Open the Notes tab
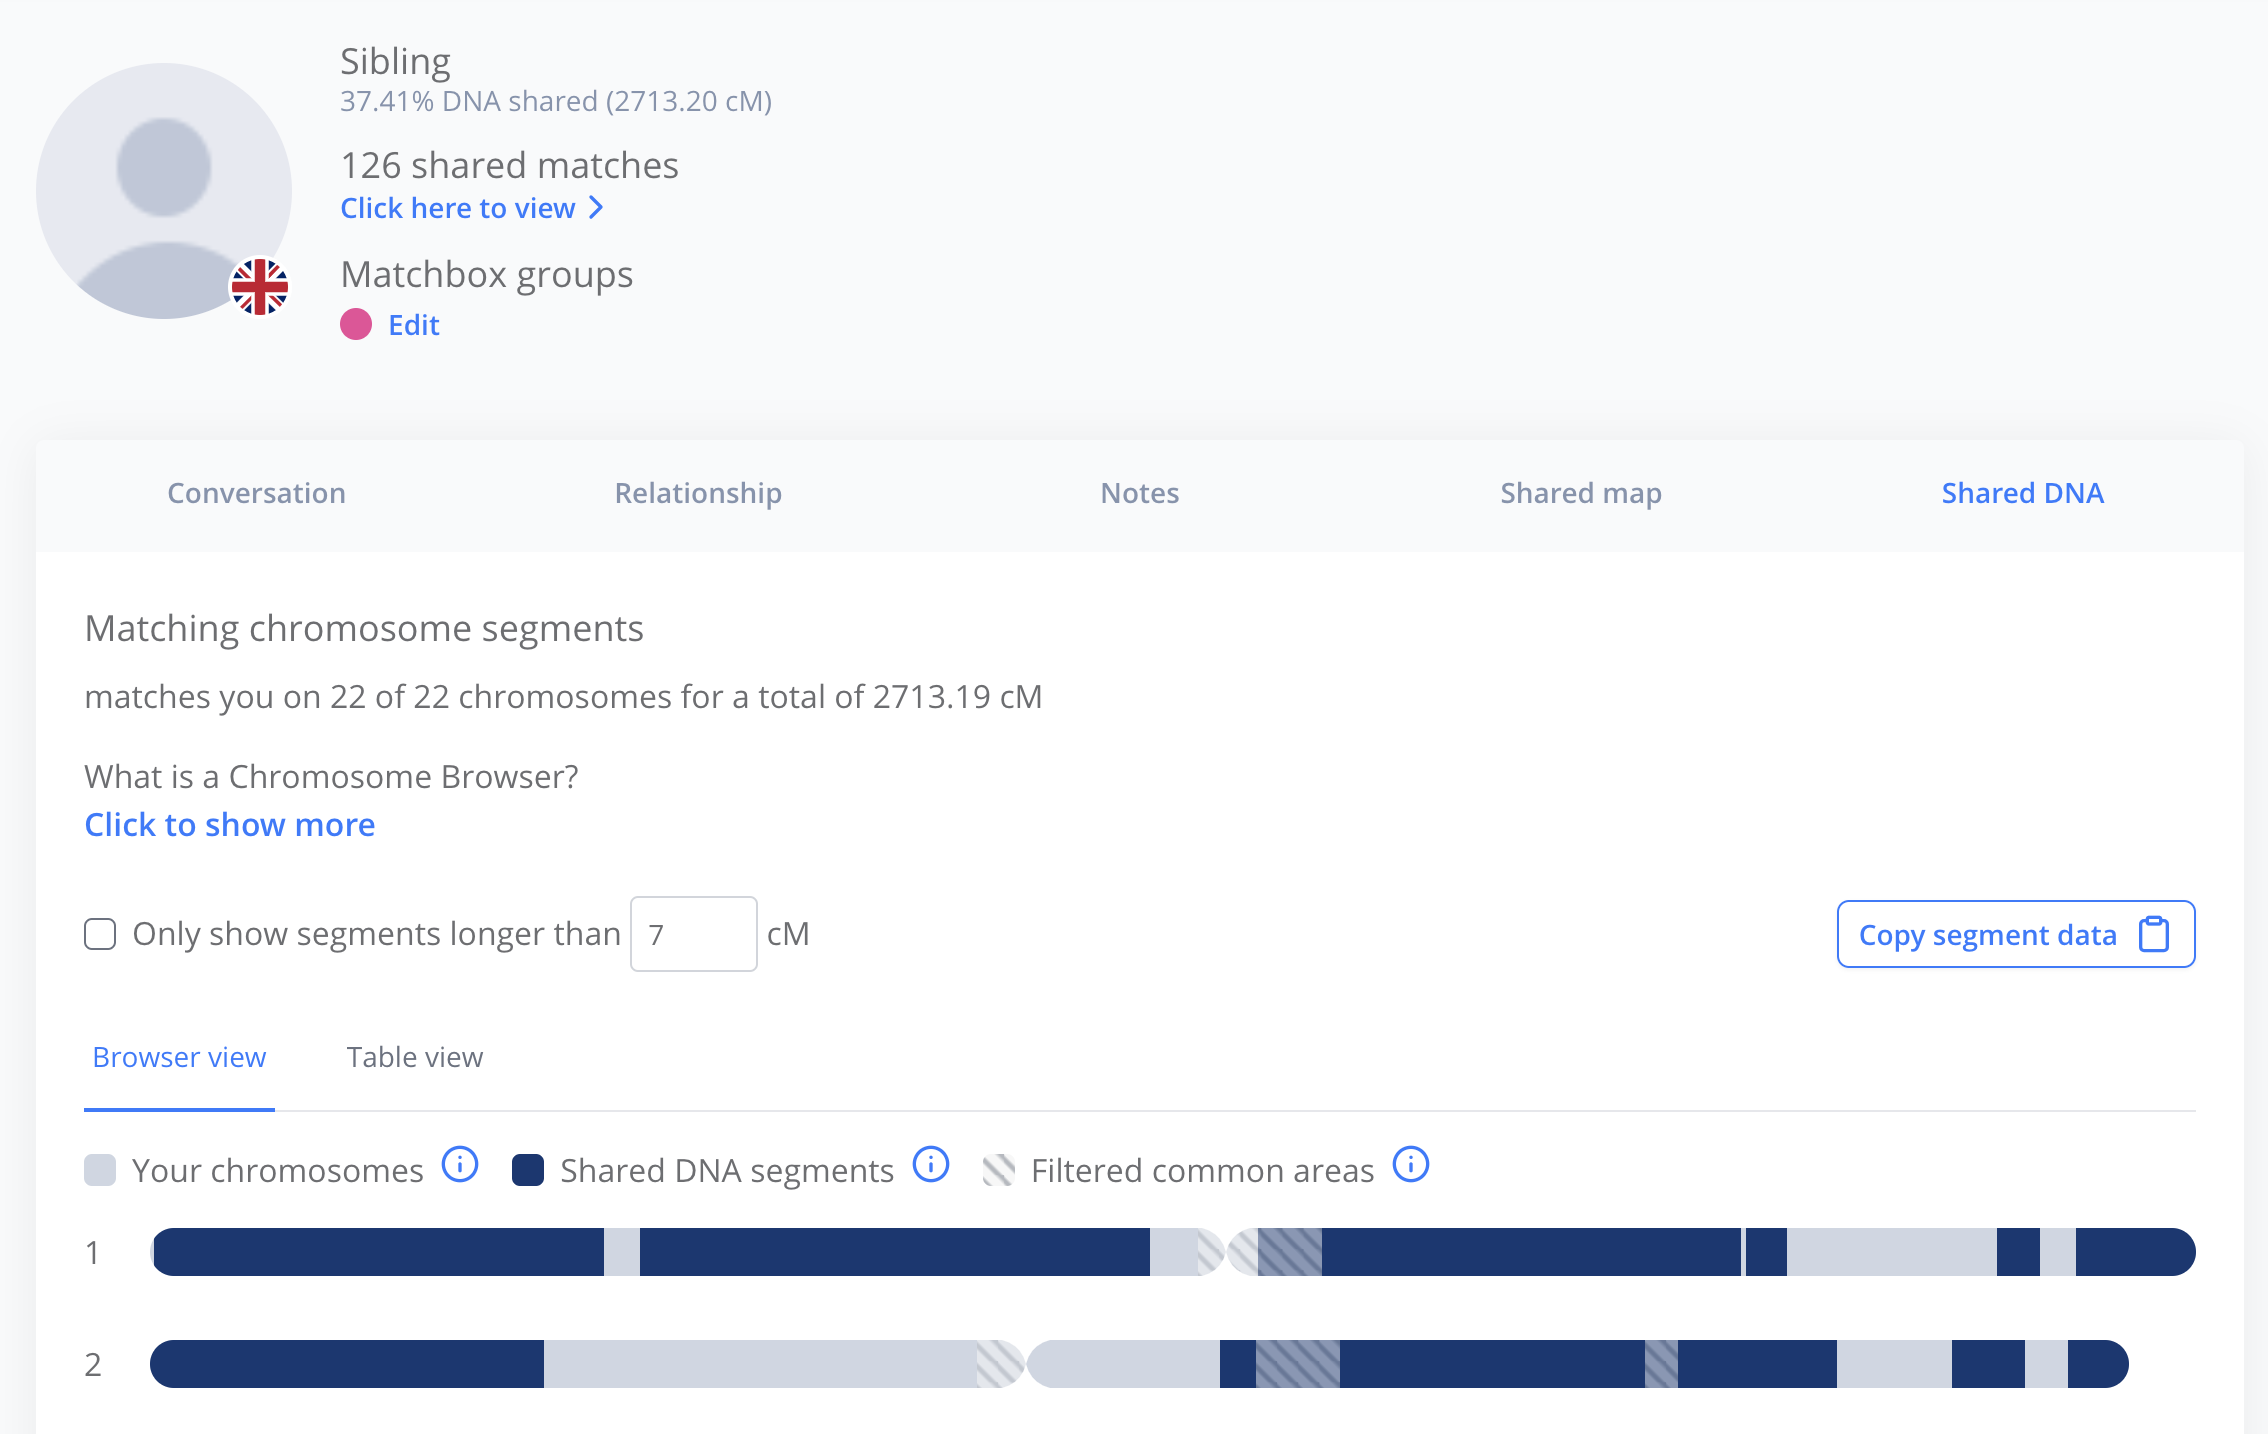The image size is (2268, 1434). click(1140, 493)
